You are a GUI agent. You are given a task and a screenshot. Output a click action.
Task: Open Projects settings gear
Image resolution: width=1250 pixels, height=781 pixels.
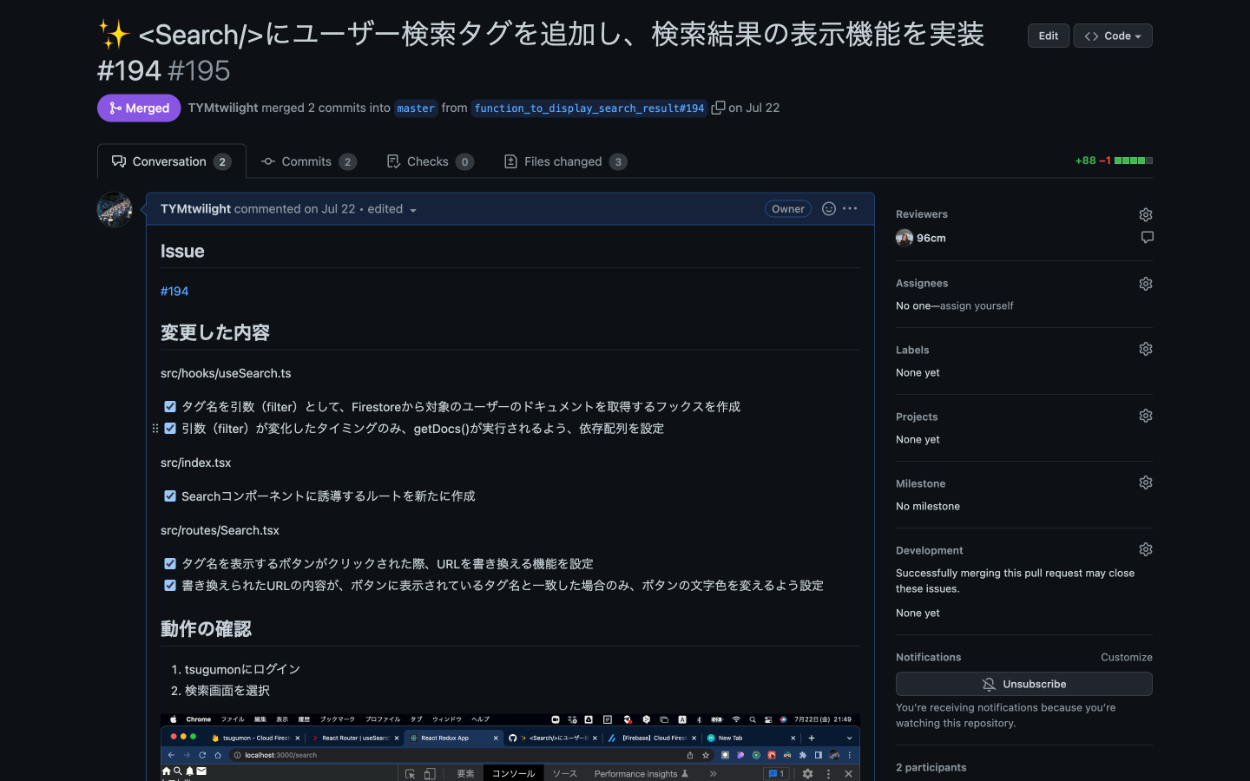tap(1145, 416)
